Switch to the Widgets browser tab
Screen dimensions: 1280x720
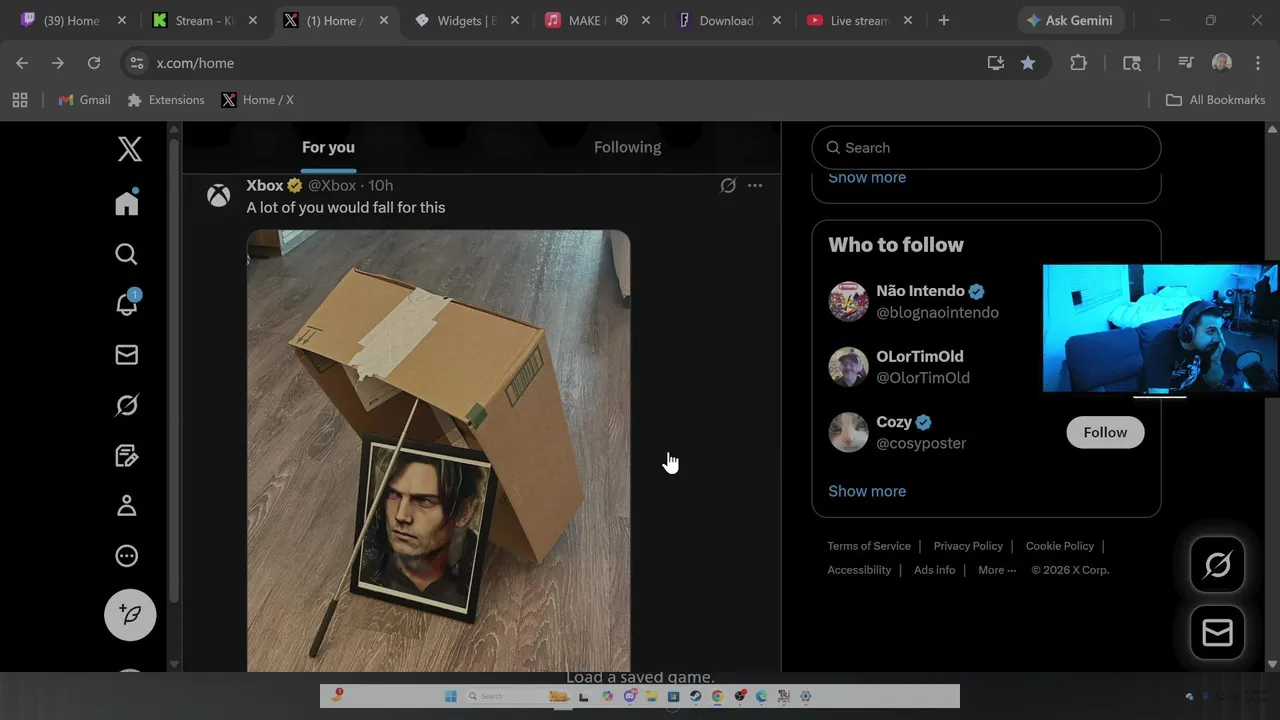[x=466, y=20]
